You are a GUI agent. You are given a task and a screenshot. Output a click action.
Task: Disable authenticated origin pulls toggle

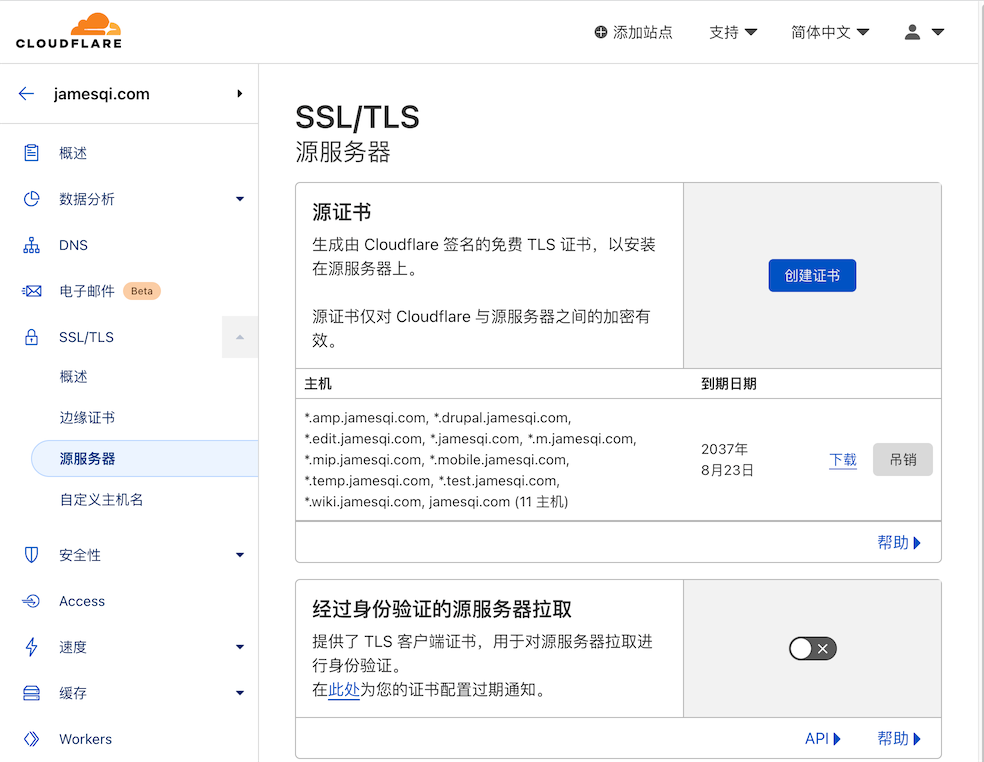coord(812,648)
